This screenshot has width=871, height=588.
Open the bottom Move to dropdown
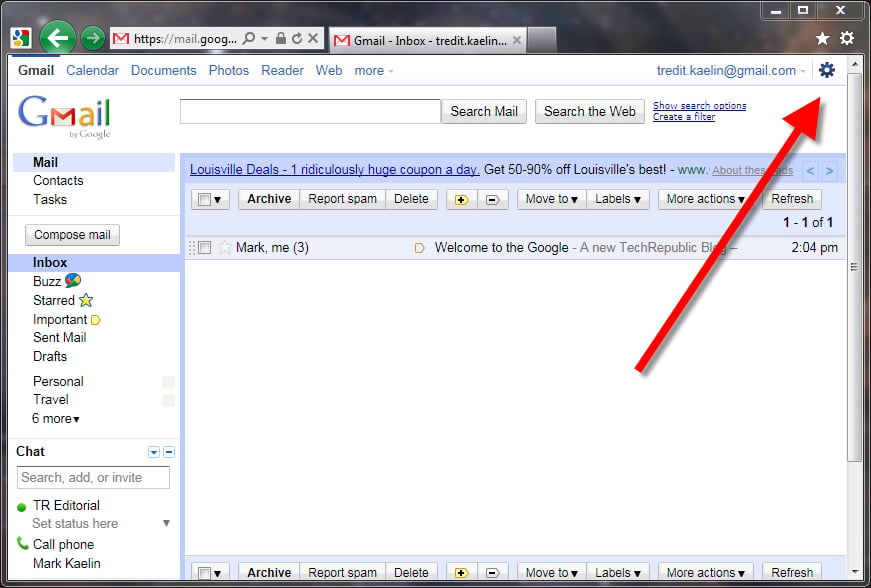[x=552, y=572]
